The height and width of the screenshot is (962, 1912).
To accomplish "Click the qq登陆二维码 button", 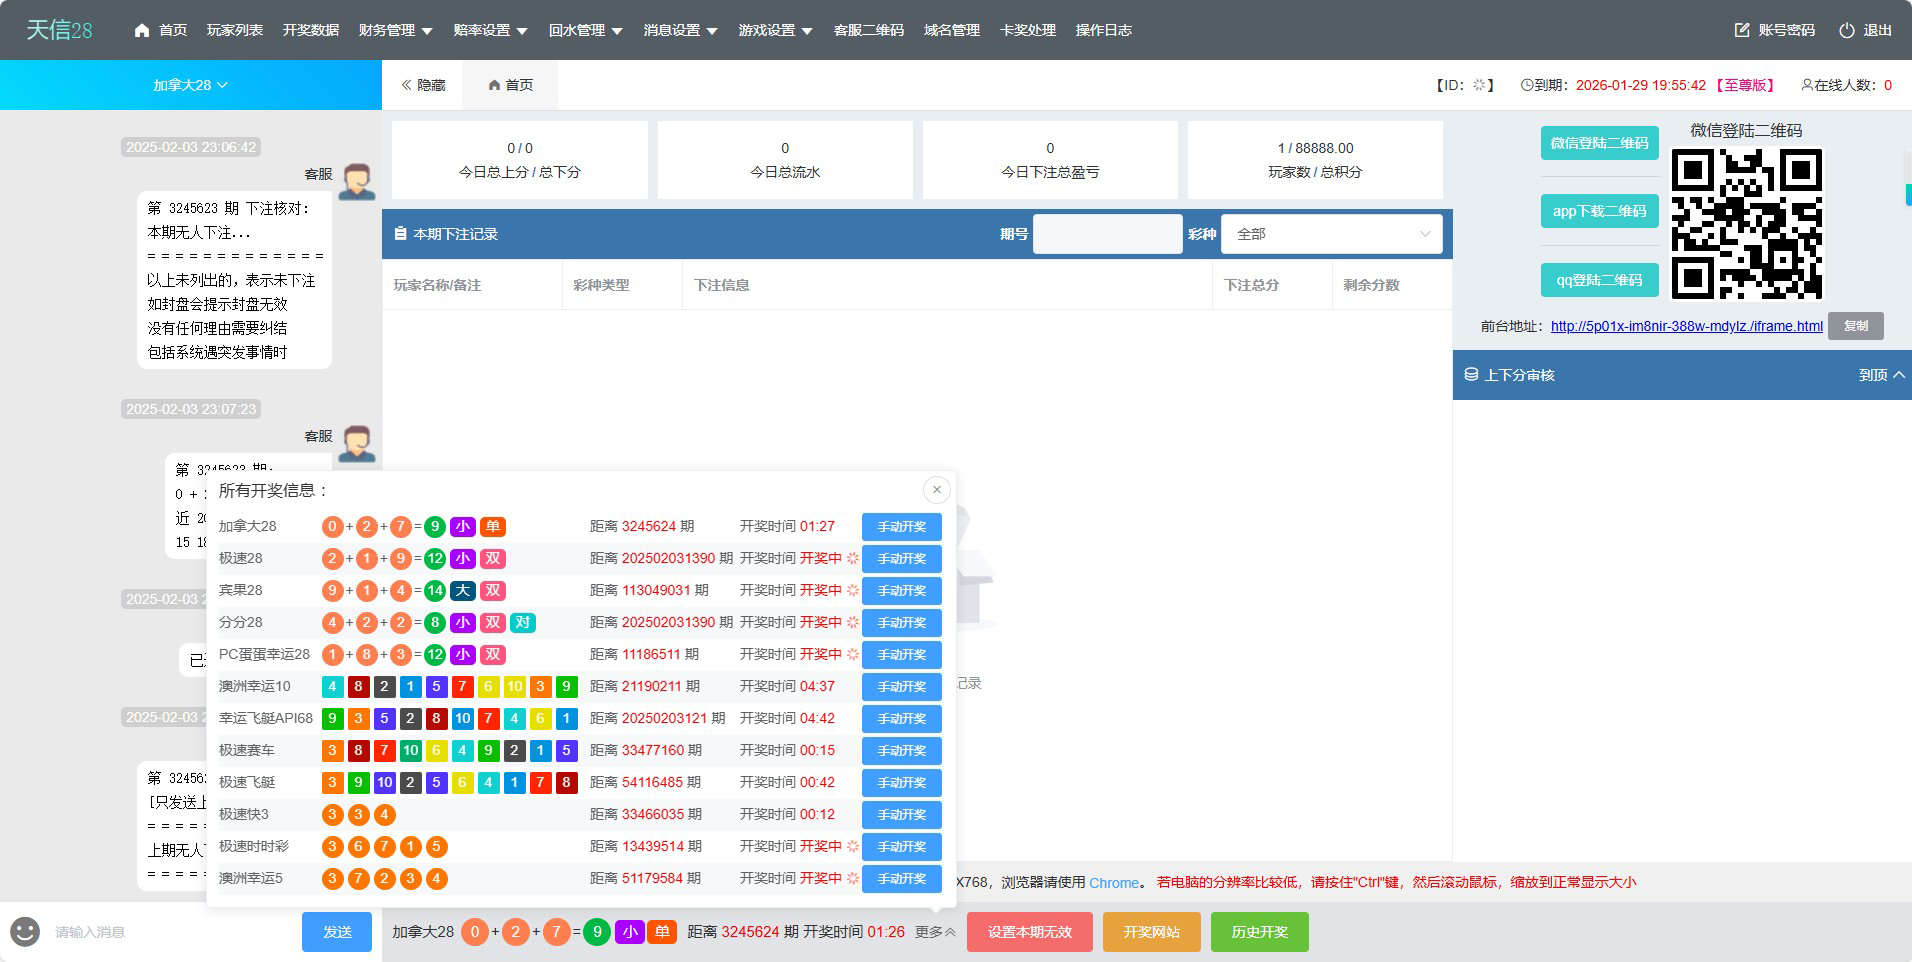I will 1599,280.
